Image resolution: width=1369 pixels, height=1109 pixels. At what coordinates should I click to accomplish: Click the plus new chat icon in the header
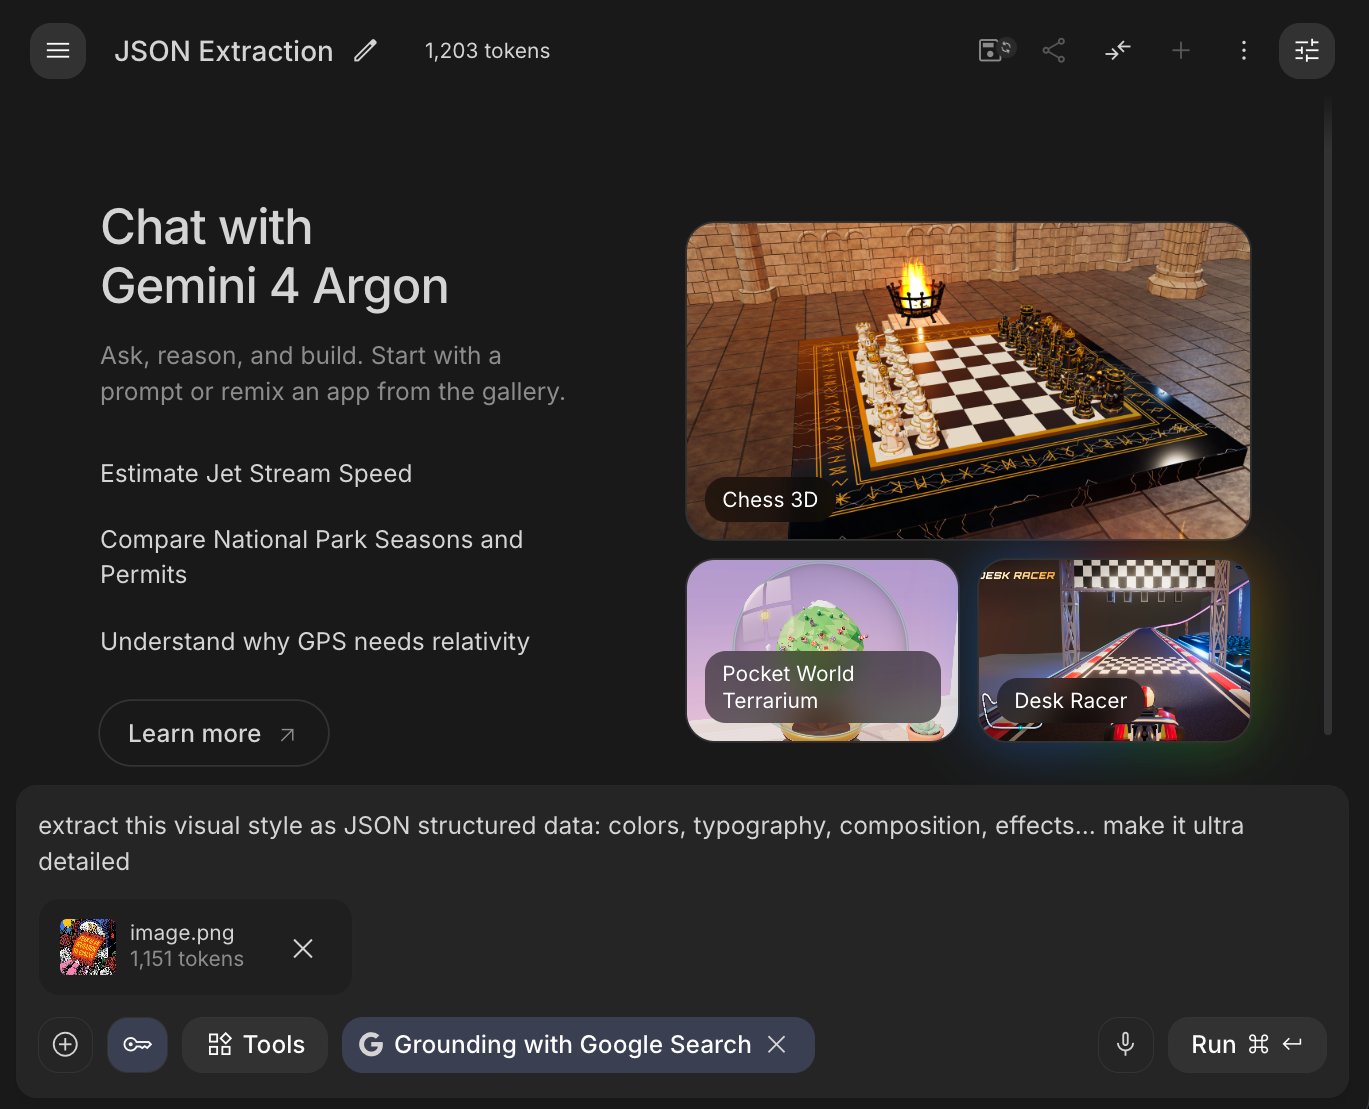pyautogui.click(x=1181, y=51)
